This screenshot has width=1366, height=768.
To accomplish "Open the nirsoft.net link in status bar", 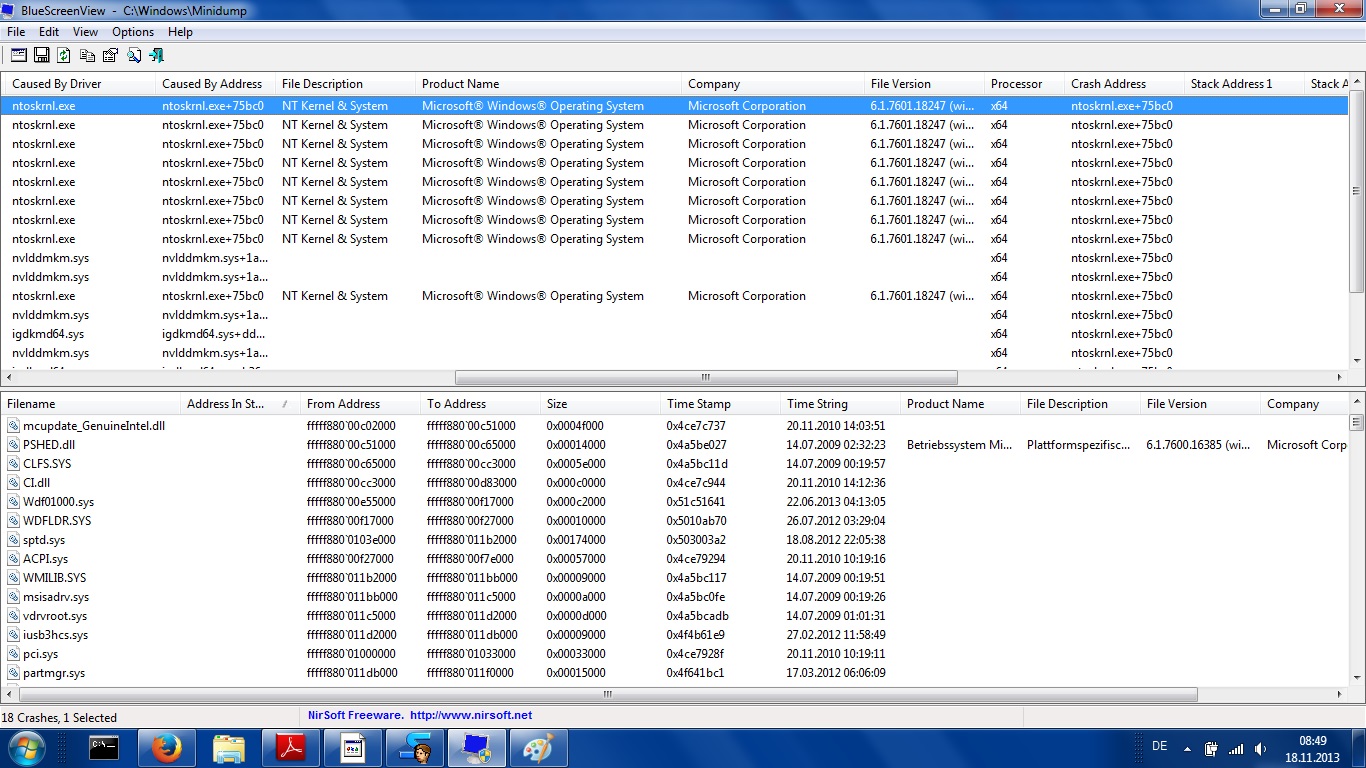I will 471,716.
